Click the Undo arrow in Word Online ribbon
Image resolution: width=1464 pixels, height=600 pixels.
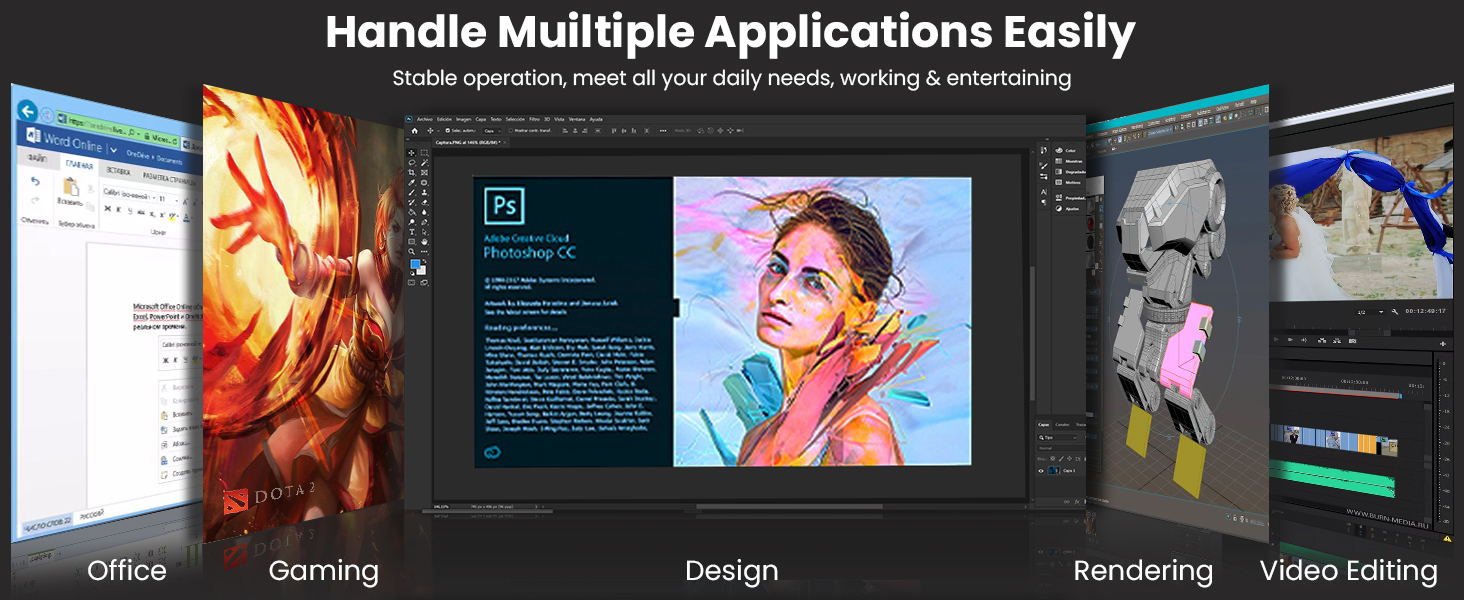(x=35, y=181)
